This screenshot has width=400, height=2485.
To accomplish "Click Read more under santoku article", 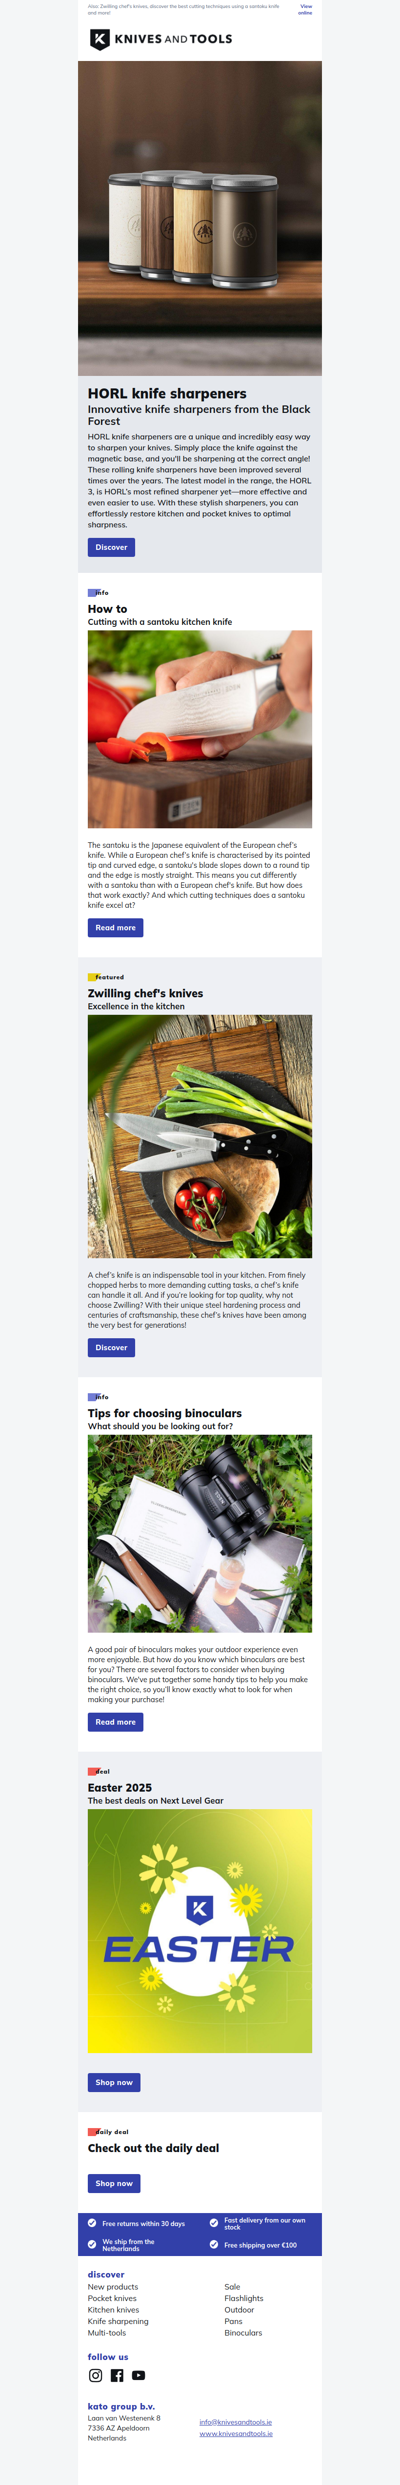I will pos(115,928).
